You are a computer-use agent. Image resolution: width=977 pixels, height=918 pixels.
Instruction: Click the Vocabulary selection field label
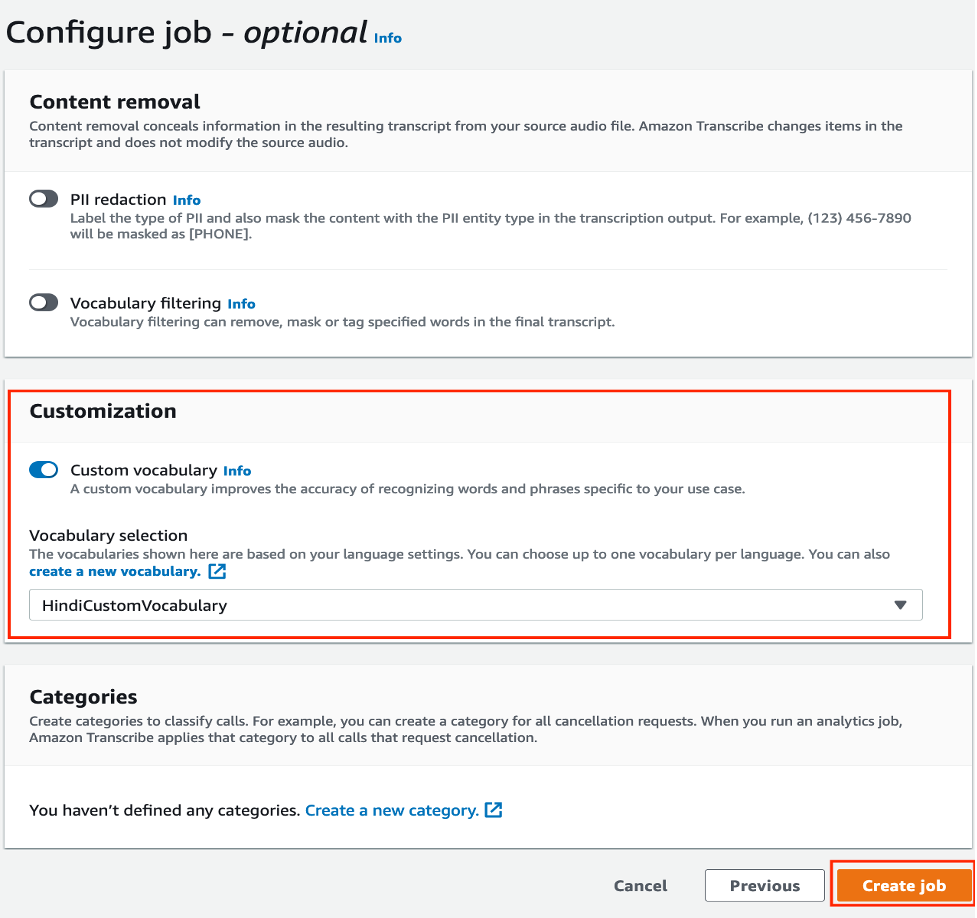pyautogui.click(x=108, y=535)
